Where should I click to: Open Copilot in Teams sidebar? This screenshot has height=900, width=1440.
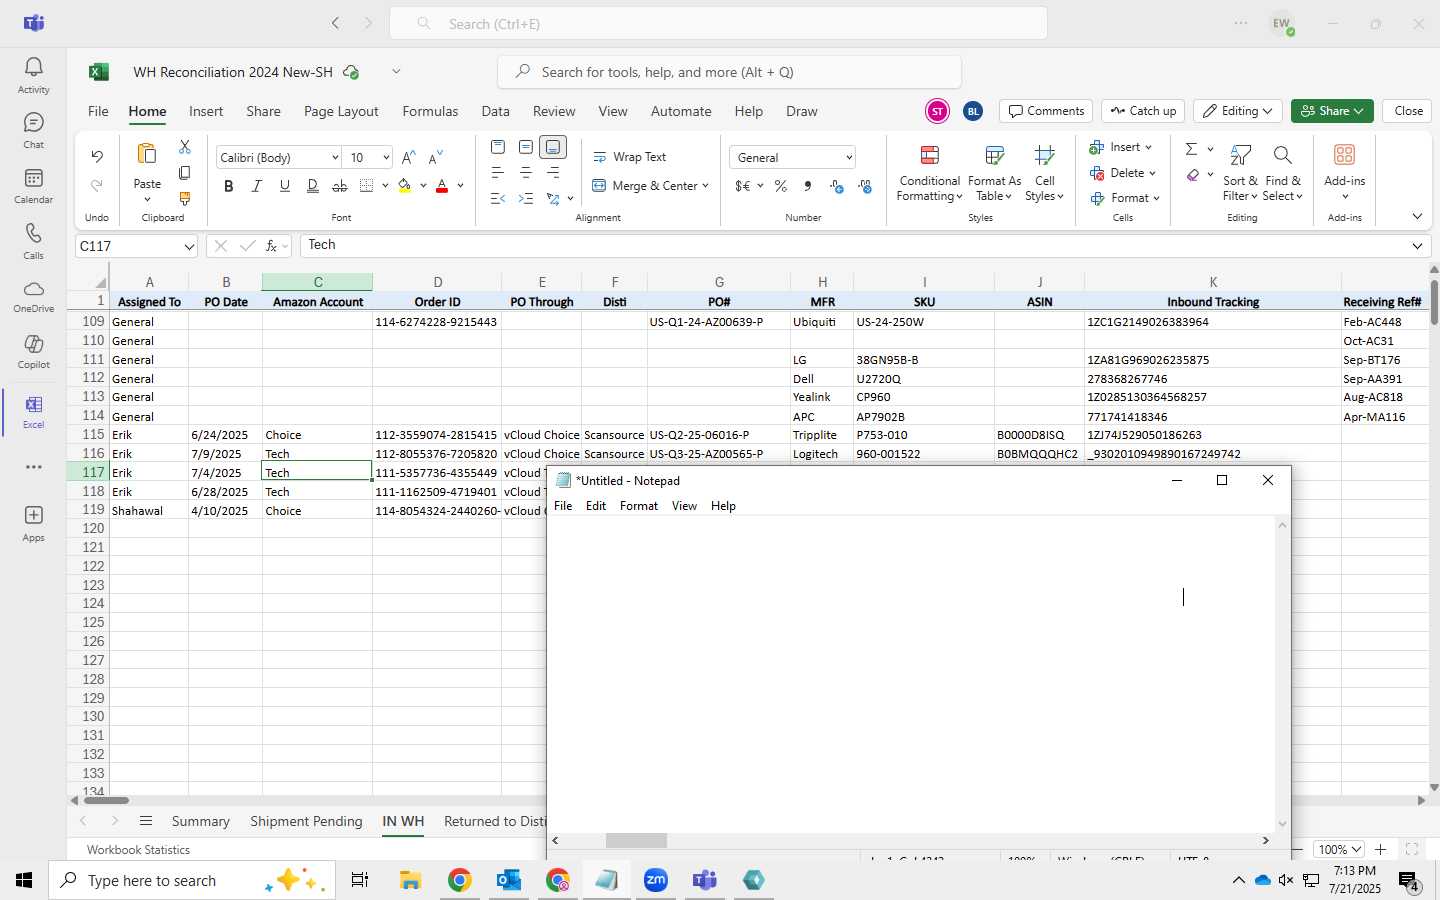33,351
